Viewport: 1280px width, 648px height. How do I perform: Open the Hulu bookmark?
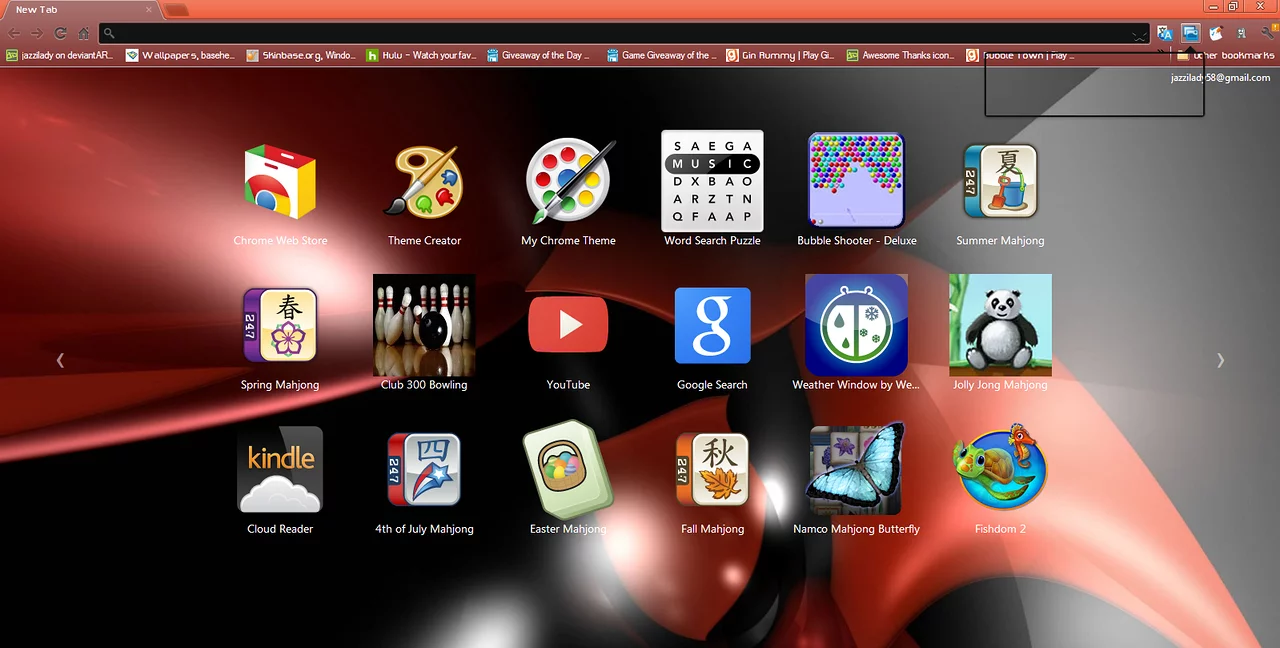[x=420, y=56]
